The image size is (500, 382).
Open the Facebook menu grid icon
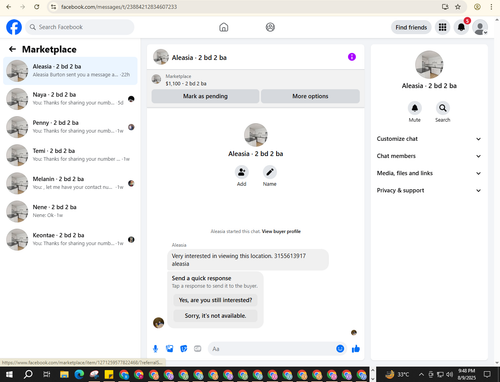click(x=442, y=27)
